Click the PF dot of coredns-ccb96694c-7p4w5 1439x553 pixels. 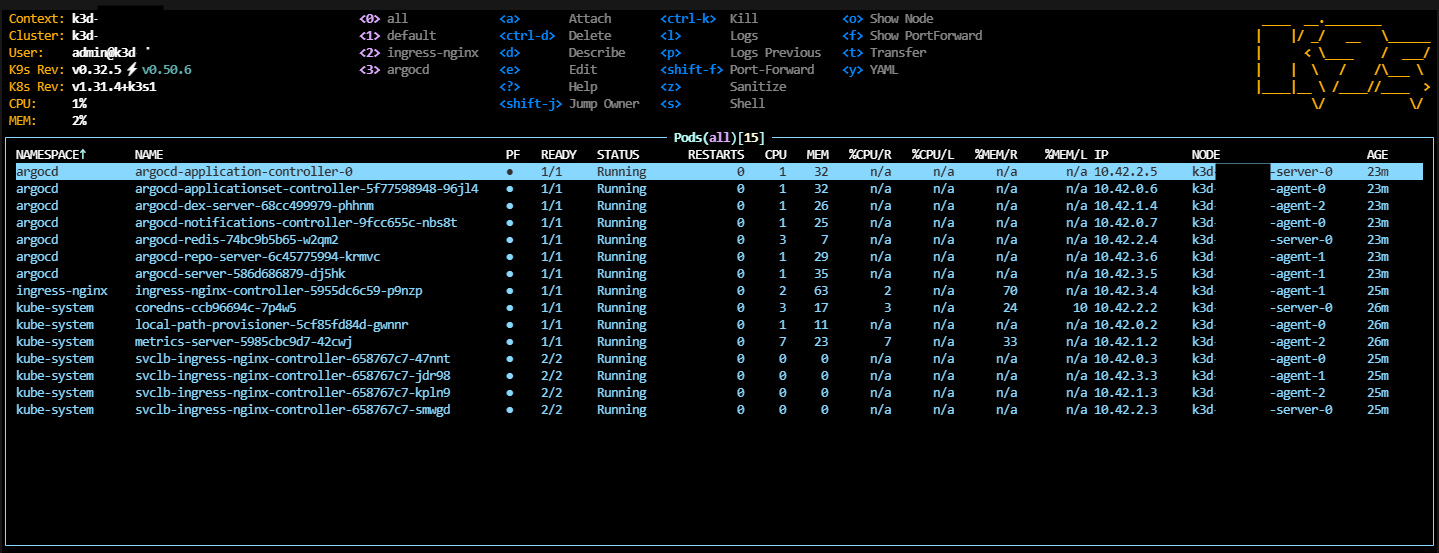click(510, 308)
